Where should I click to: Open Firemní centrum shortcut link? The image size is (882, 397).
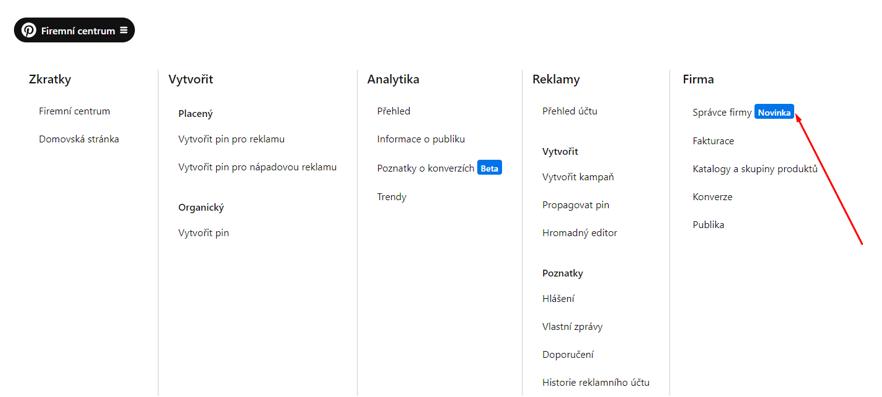click(74, 111)
